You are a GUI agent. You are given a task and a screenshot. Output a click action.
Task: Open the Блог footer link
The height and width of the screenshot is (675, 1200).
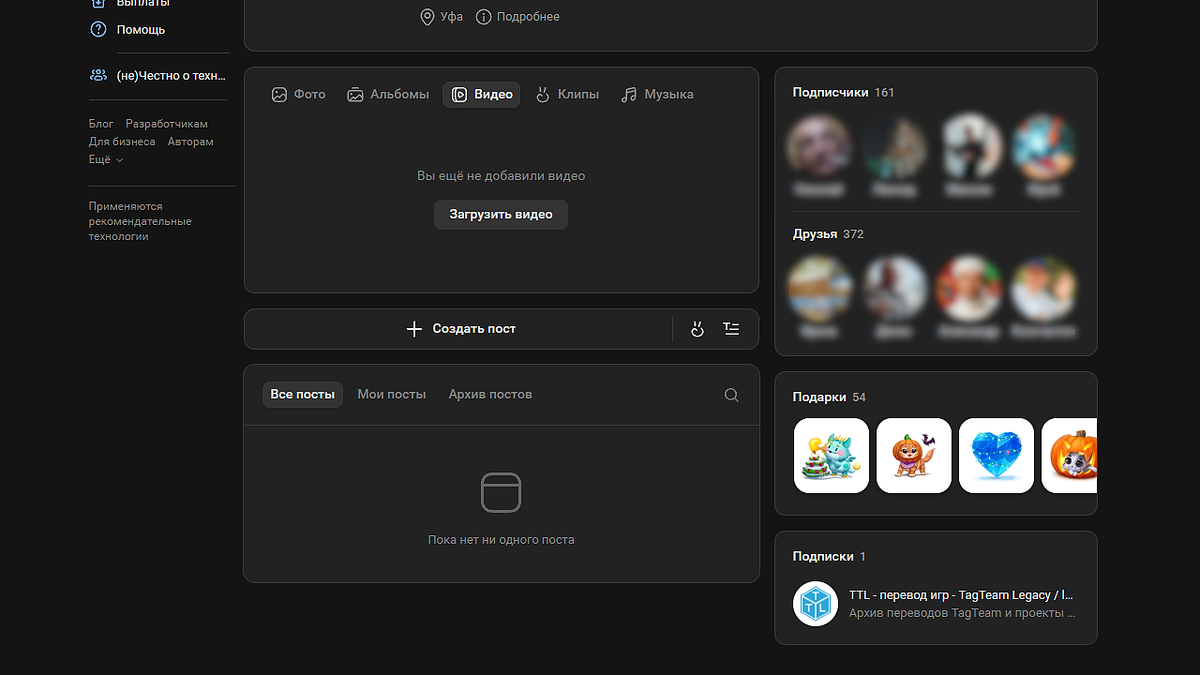[x=101, y=124]
